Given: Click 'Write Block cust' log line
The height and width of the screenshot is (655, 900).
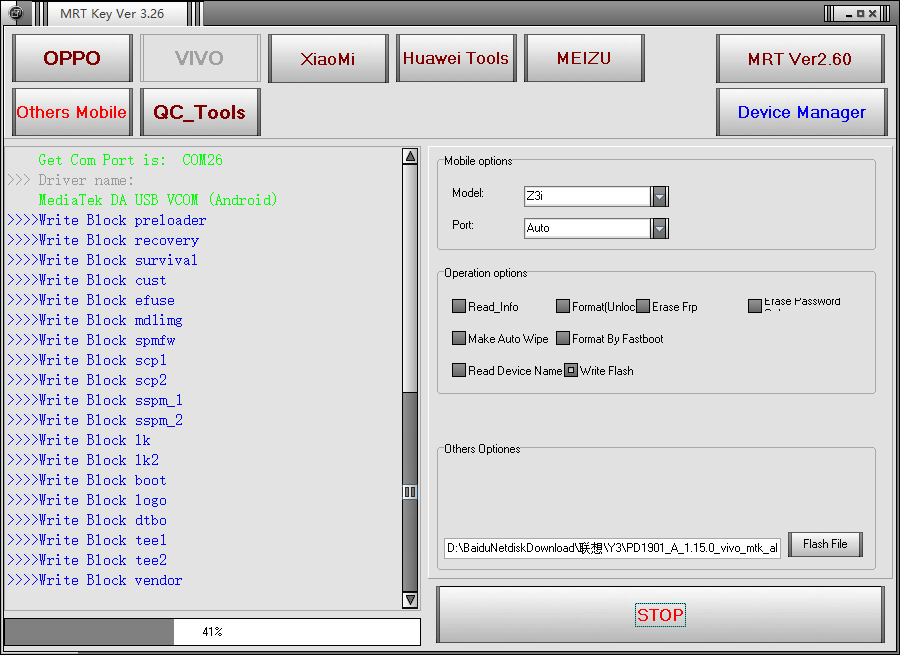Looking at the screenshot, I should pyautogui.click(x=87, y=281).
